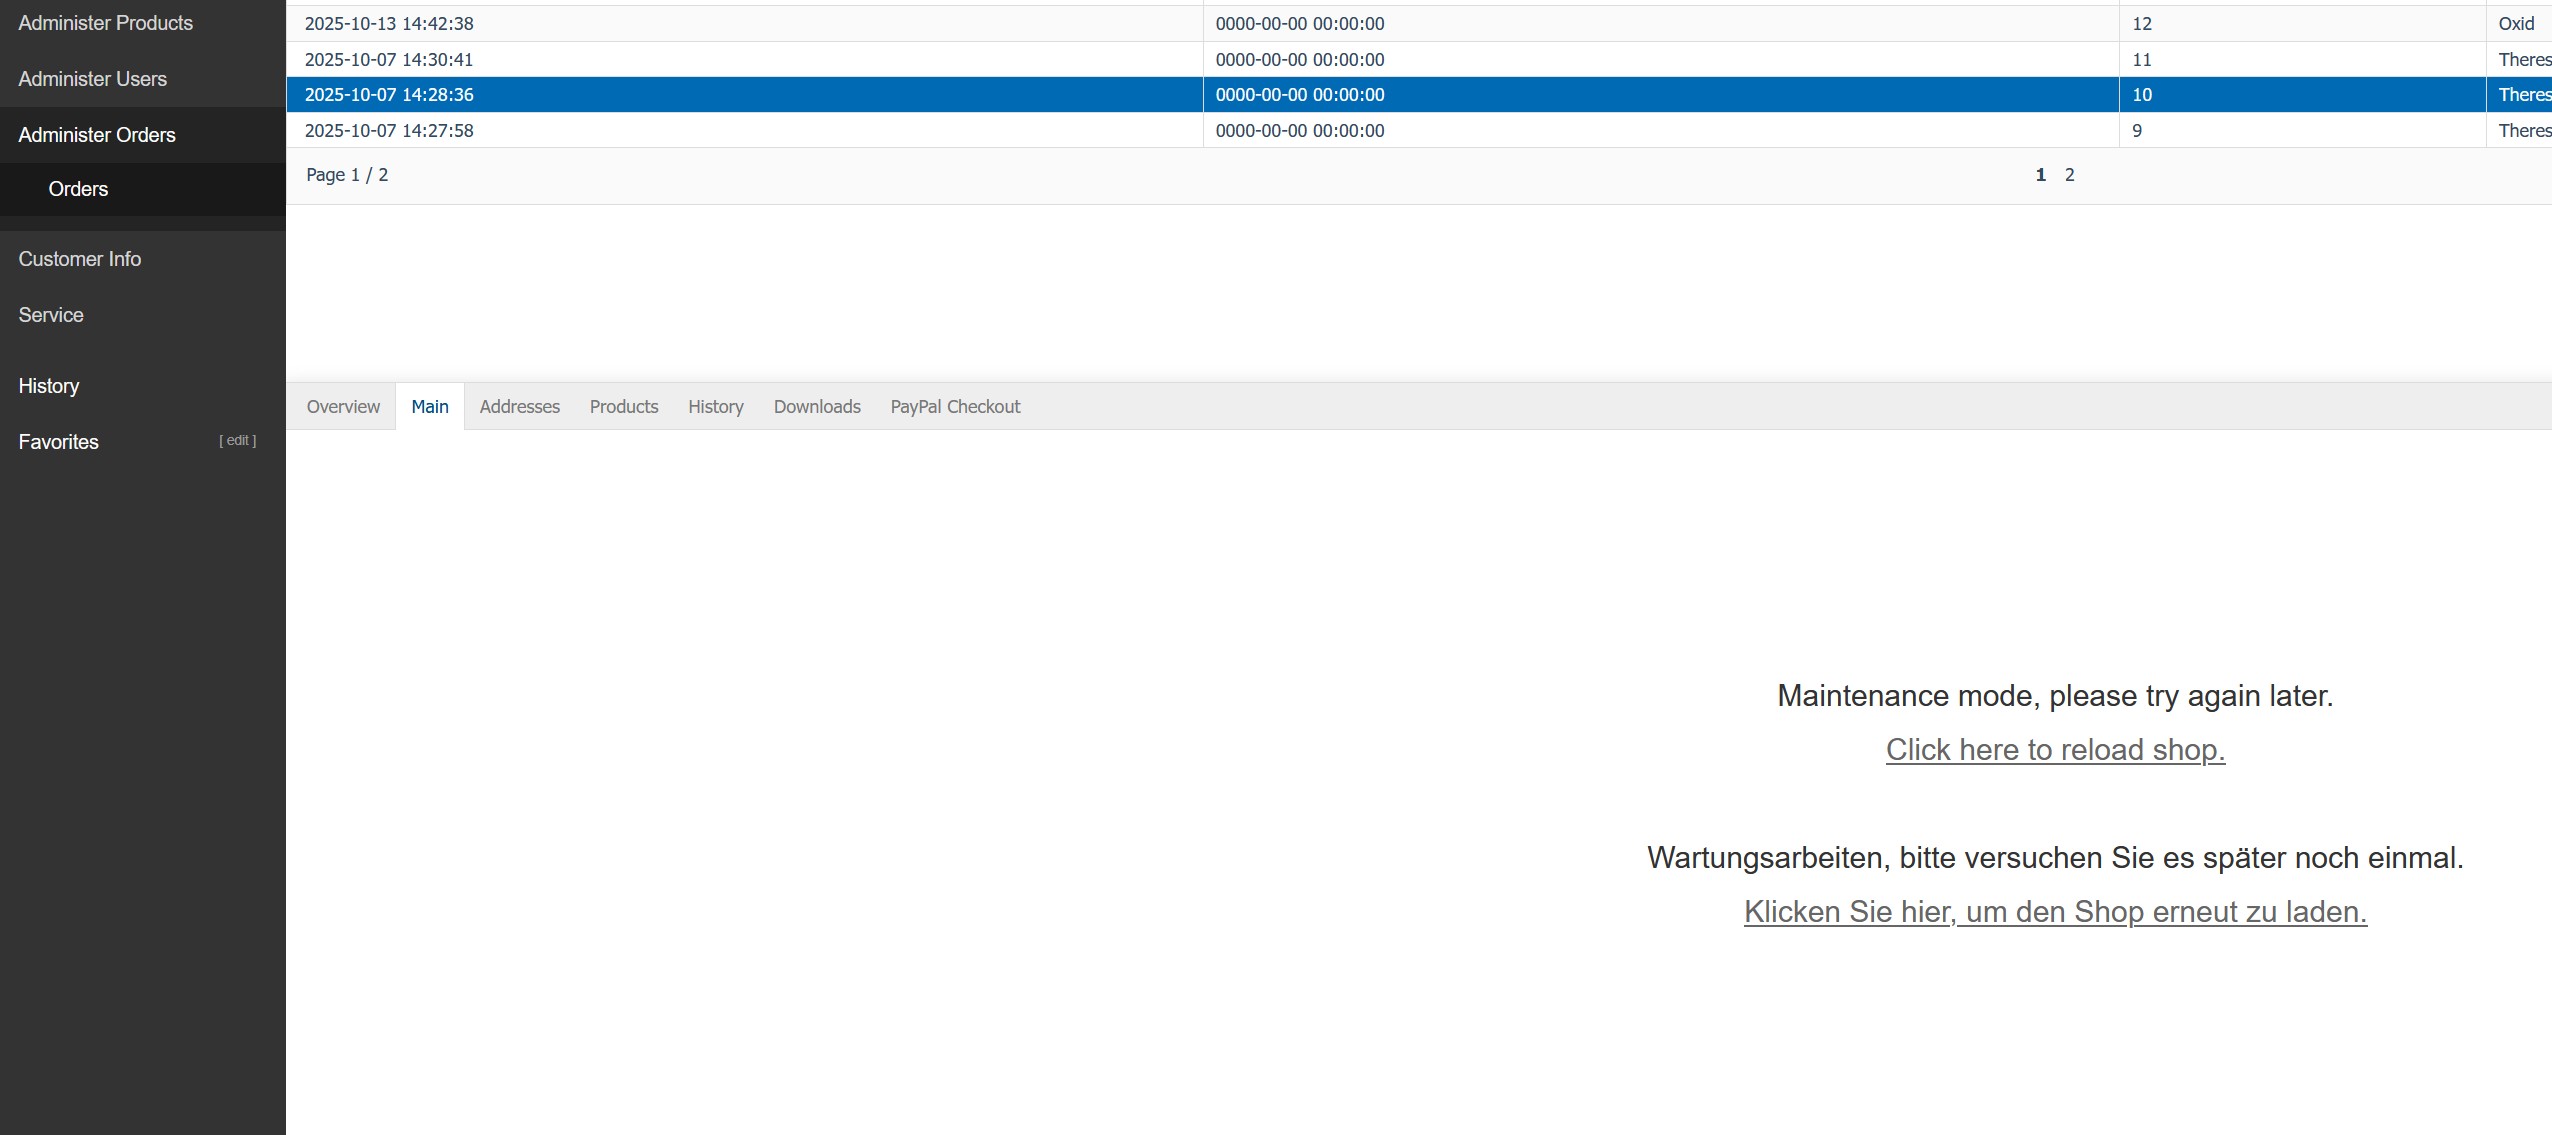Open the order History tab
The height and width of the screenshot is (1135, 2552).
click(715, 407)
